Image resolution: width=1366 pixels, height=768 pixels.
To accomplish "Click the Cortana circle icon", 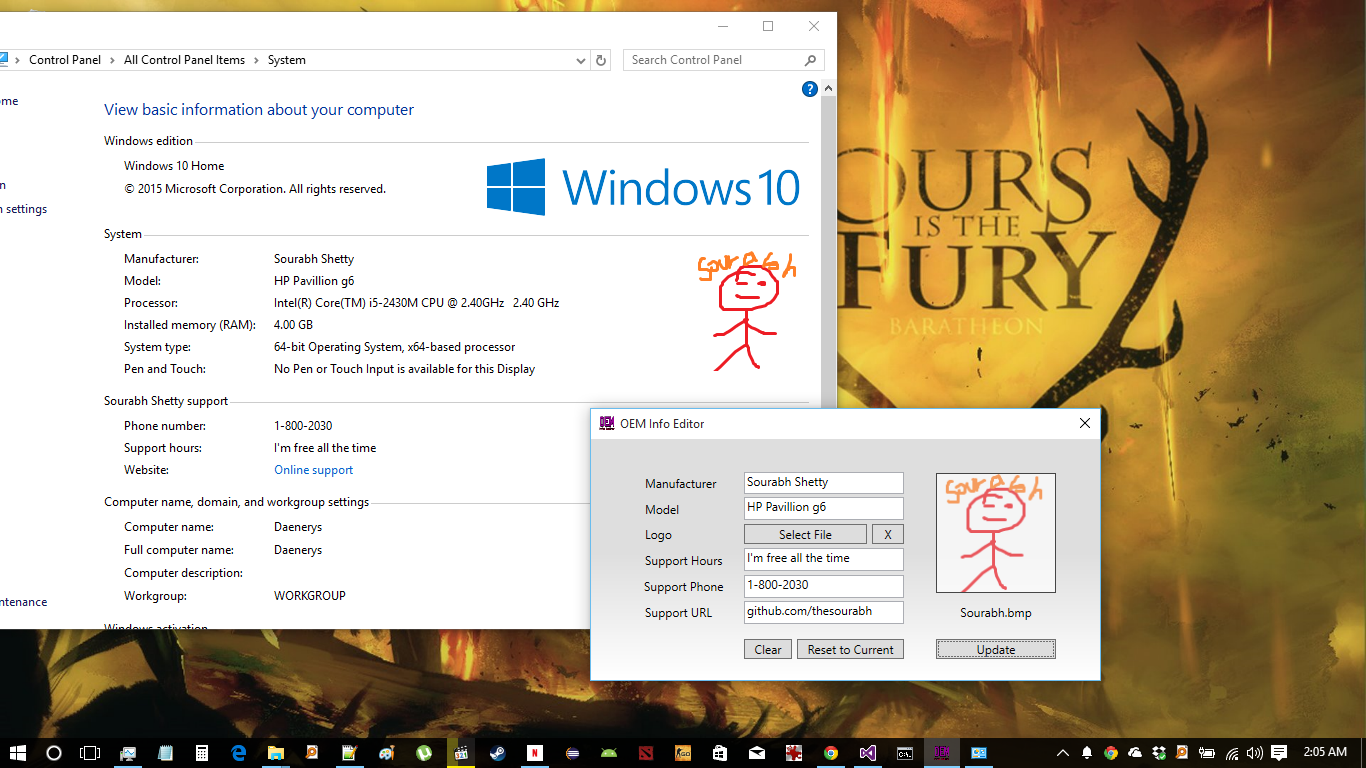I will coord(54,753).
